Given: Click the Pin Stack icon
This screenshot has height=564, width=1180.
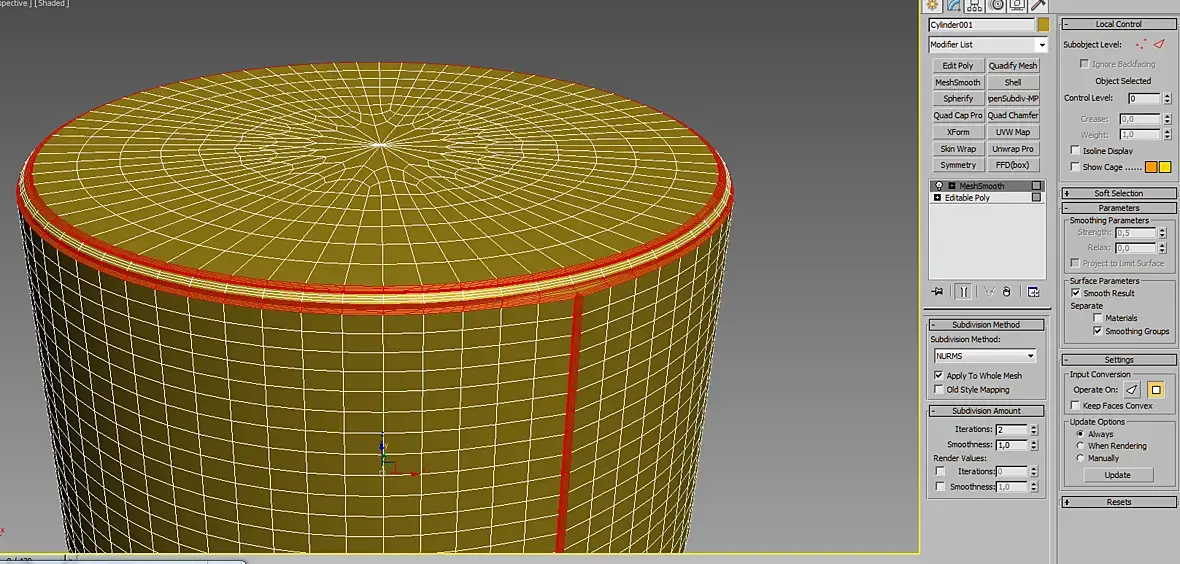Looking at the screenshot, I should click(938, 291).
